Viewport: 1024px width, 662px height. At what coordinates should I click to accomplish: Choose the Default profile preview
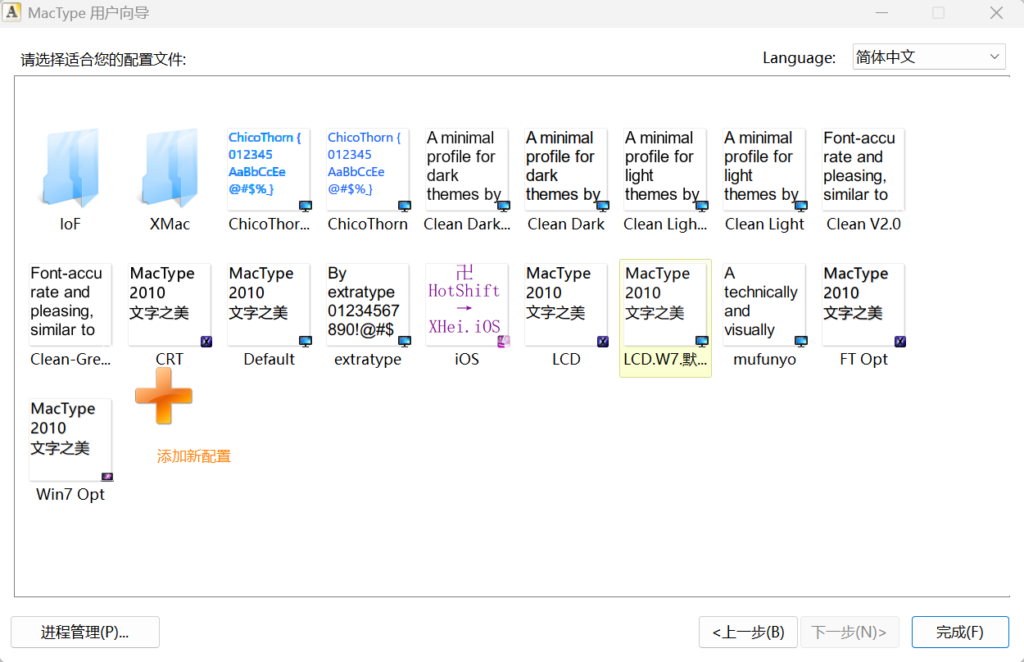(268, 305)
